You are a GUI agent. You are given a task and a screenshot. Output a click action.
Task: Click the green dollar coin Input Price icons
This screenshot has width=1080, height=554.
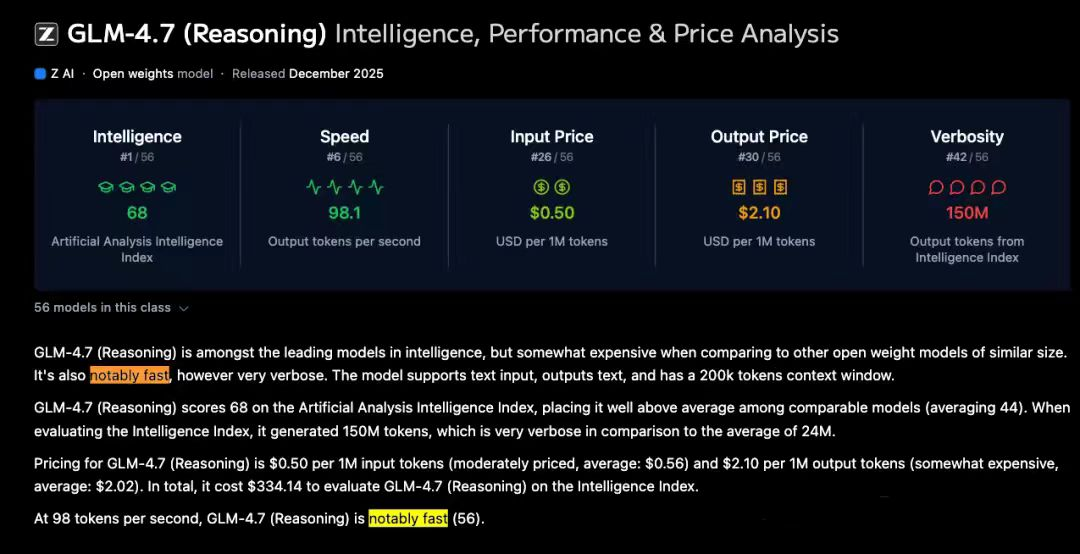(x=552, y=187)
